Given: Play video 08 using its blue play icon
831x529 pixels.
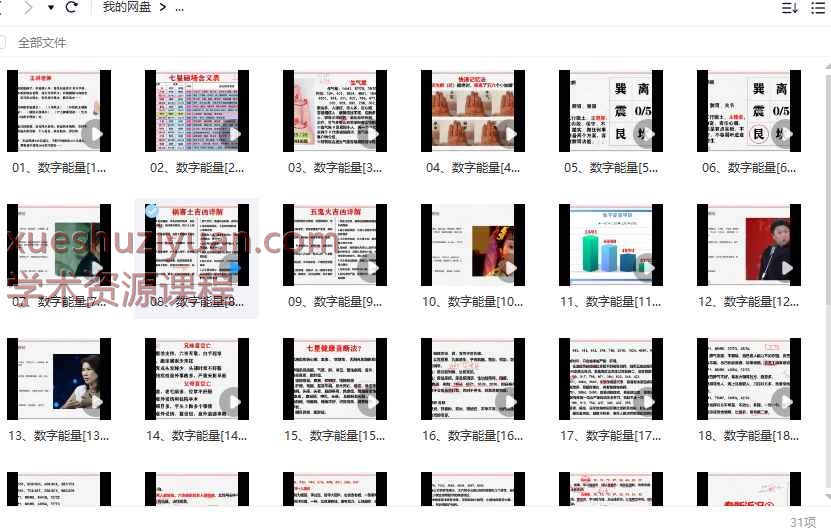Looking at the screenshot, I should pyautogui.click(x=232, y=267).
